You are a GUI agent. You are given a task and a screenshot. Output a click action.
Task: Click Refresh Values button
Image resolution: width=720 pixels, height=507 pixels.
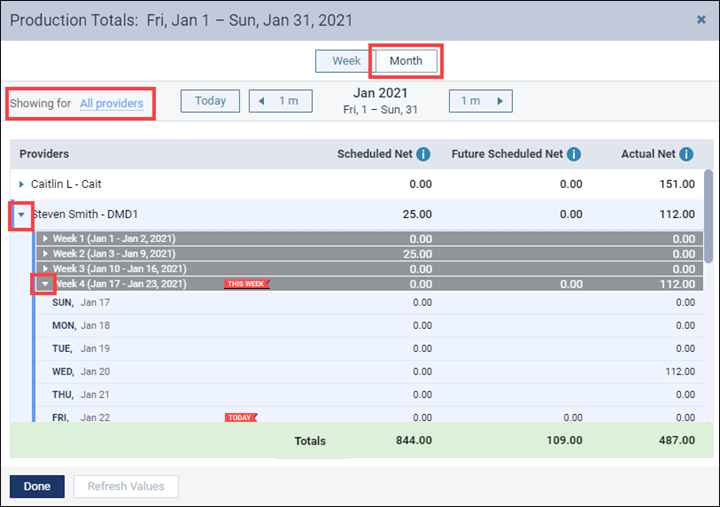coord(126,486)
